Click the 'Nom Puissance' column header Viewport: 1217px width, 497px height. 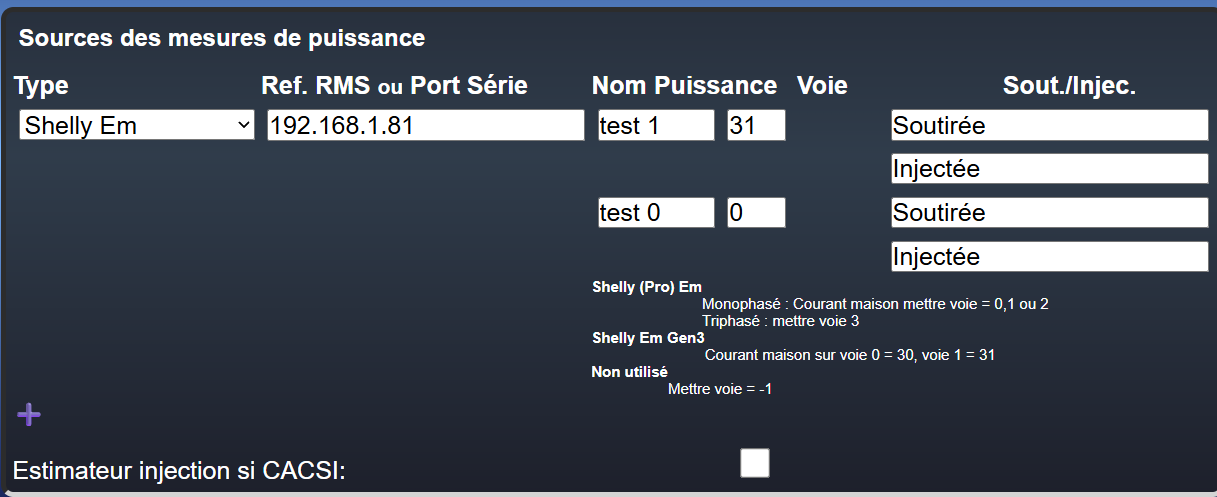click(x=684, y=86)
